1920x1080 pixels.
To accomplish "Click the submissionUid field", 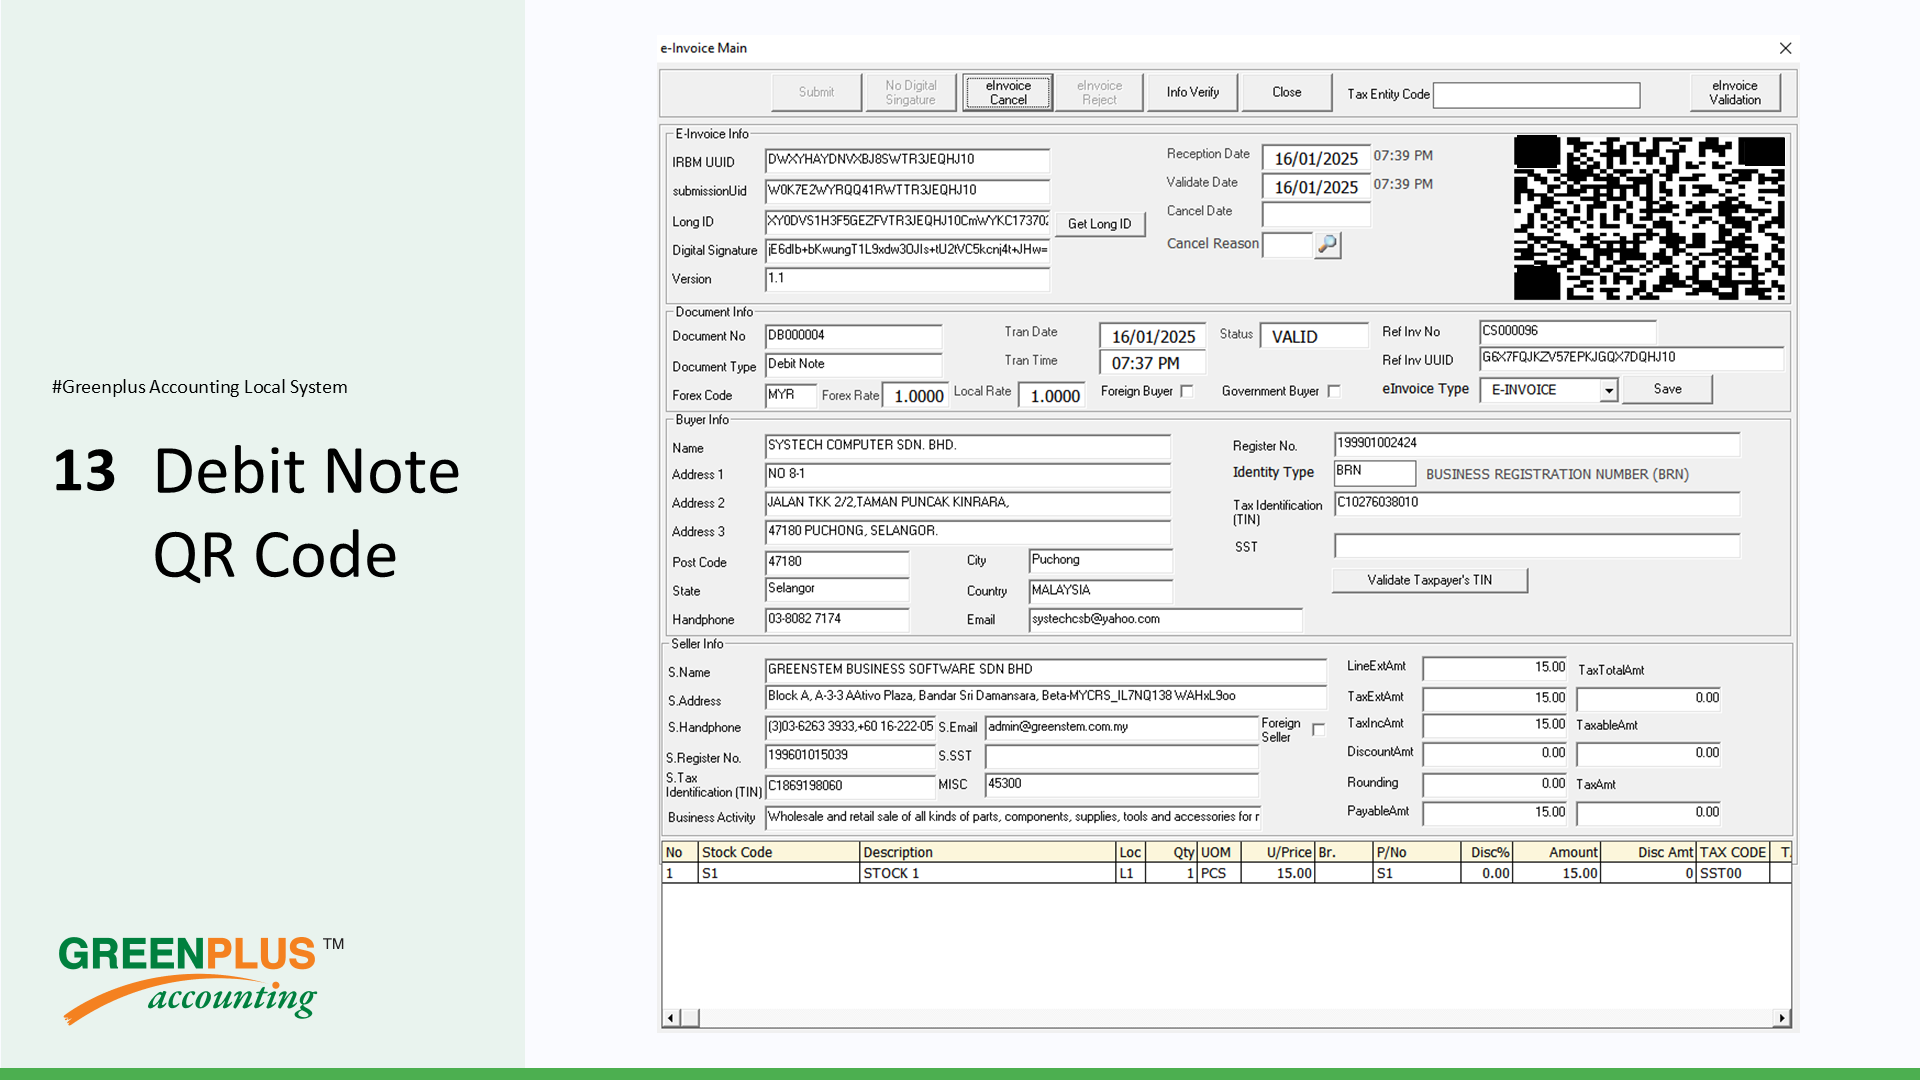I will click(x=907, y=191).
